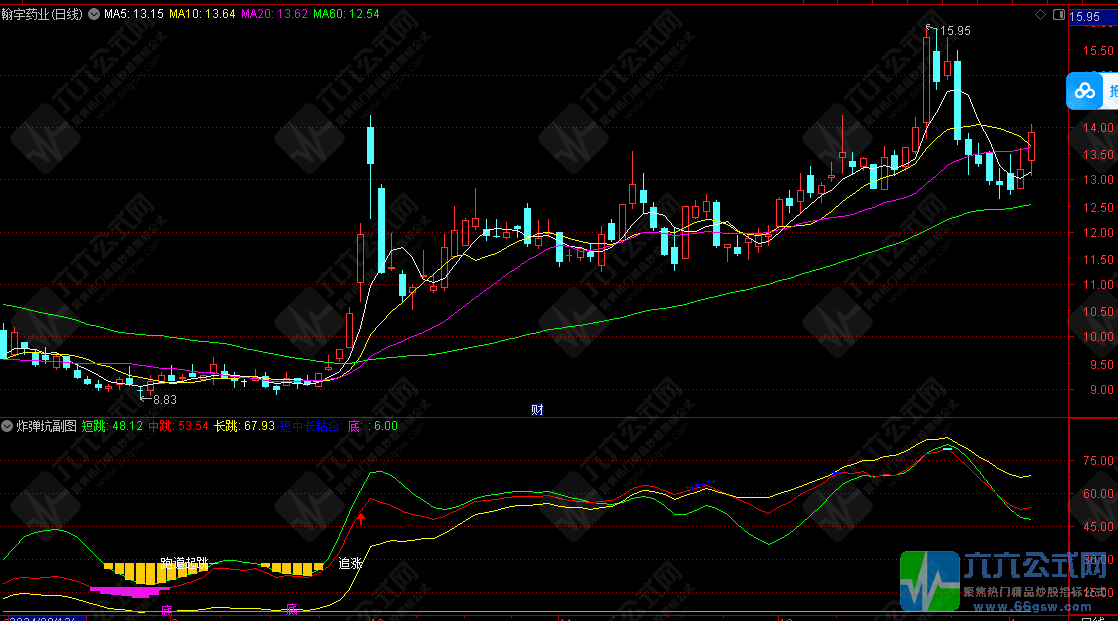Select the MA5 moving average label

[x=134, y=14]
